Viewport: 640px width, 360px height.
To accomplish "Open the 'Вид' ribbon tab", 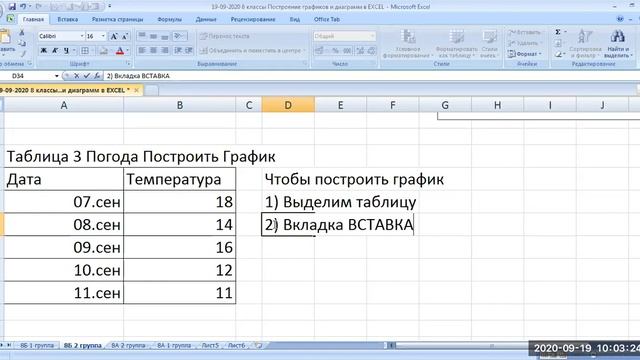I will click(295, 19).
